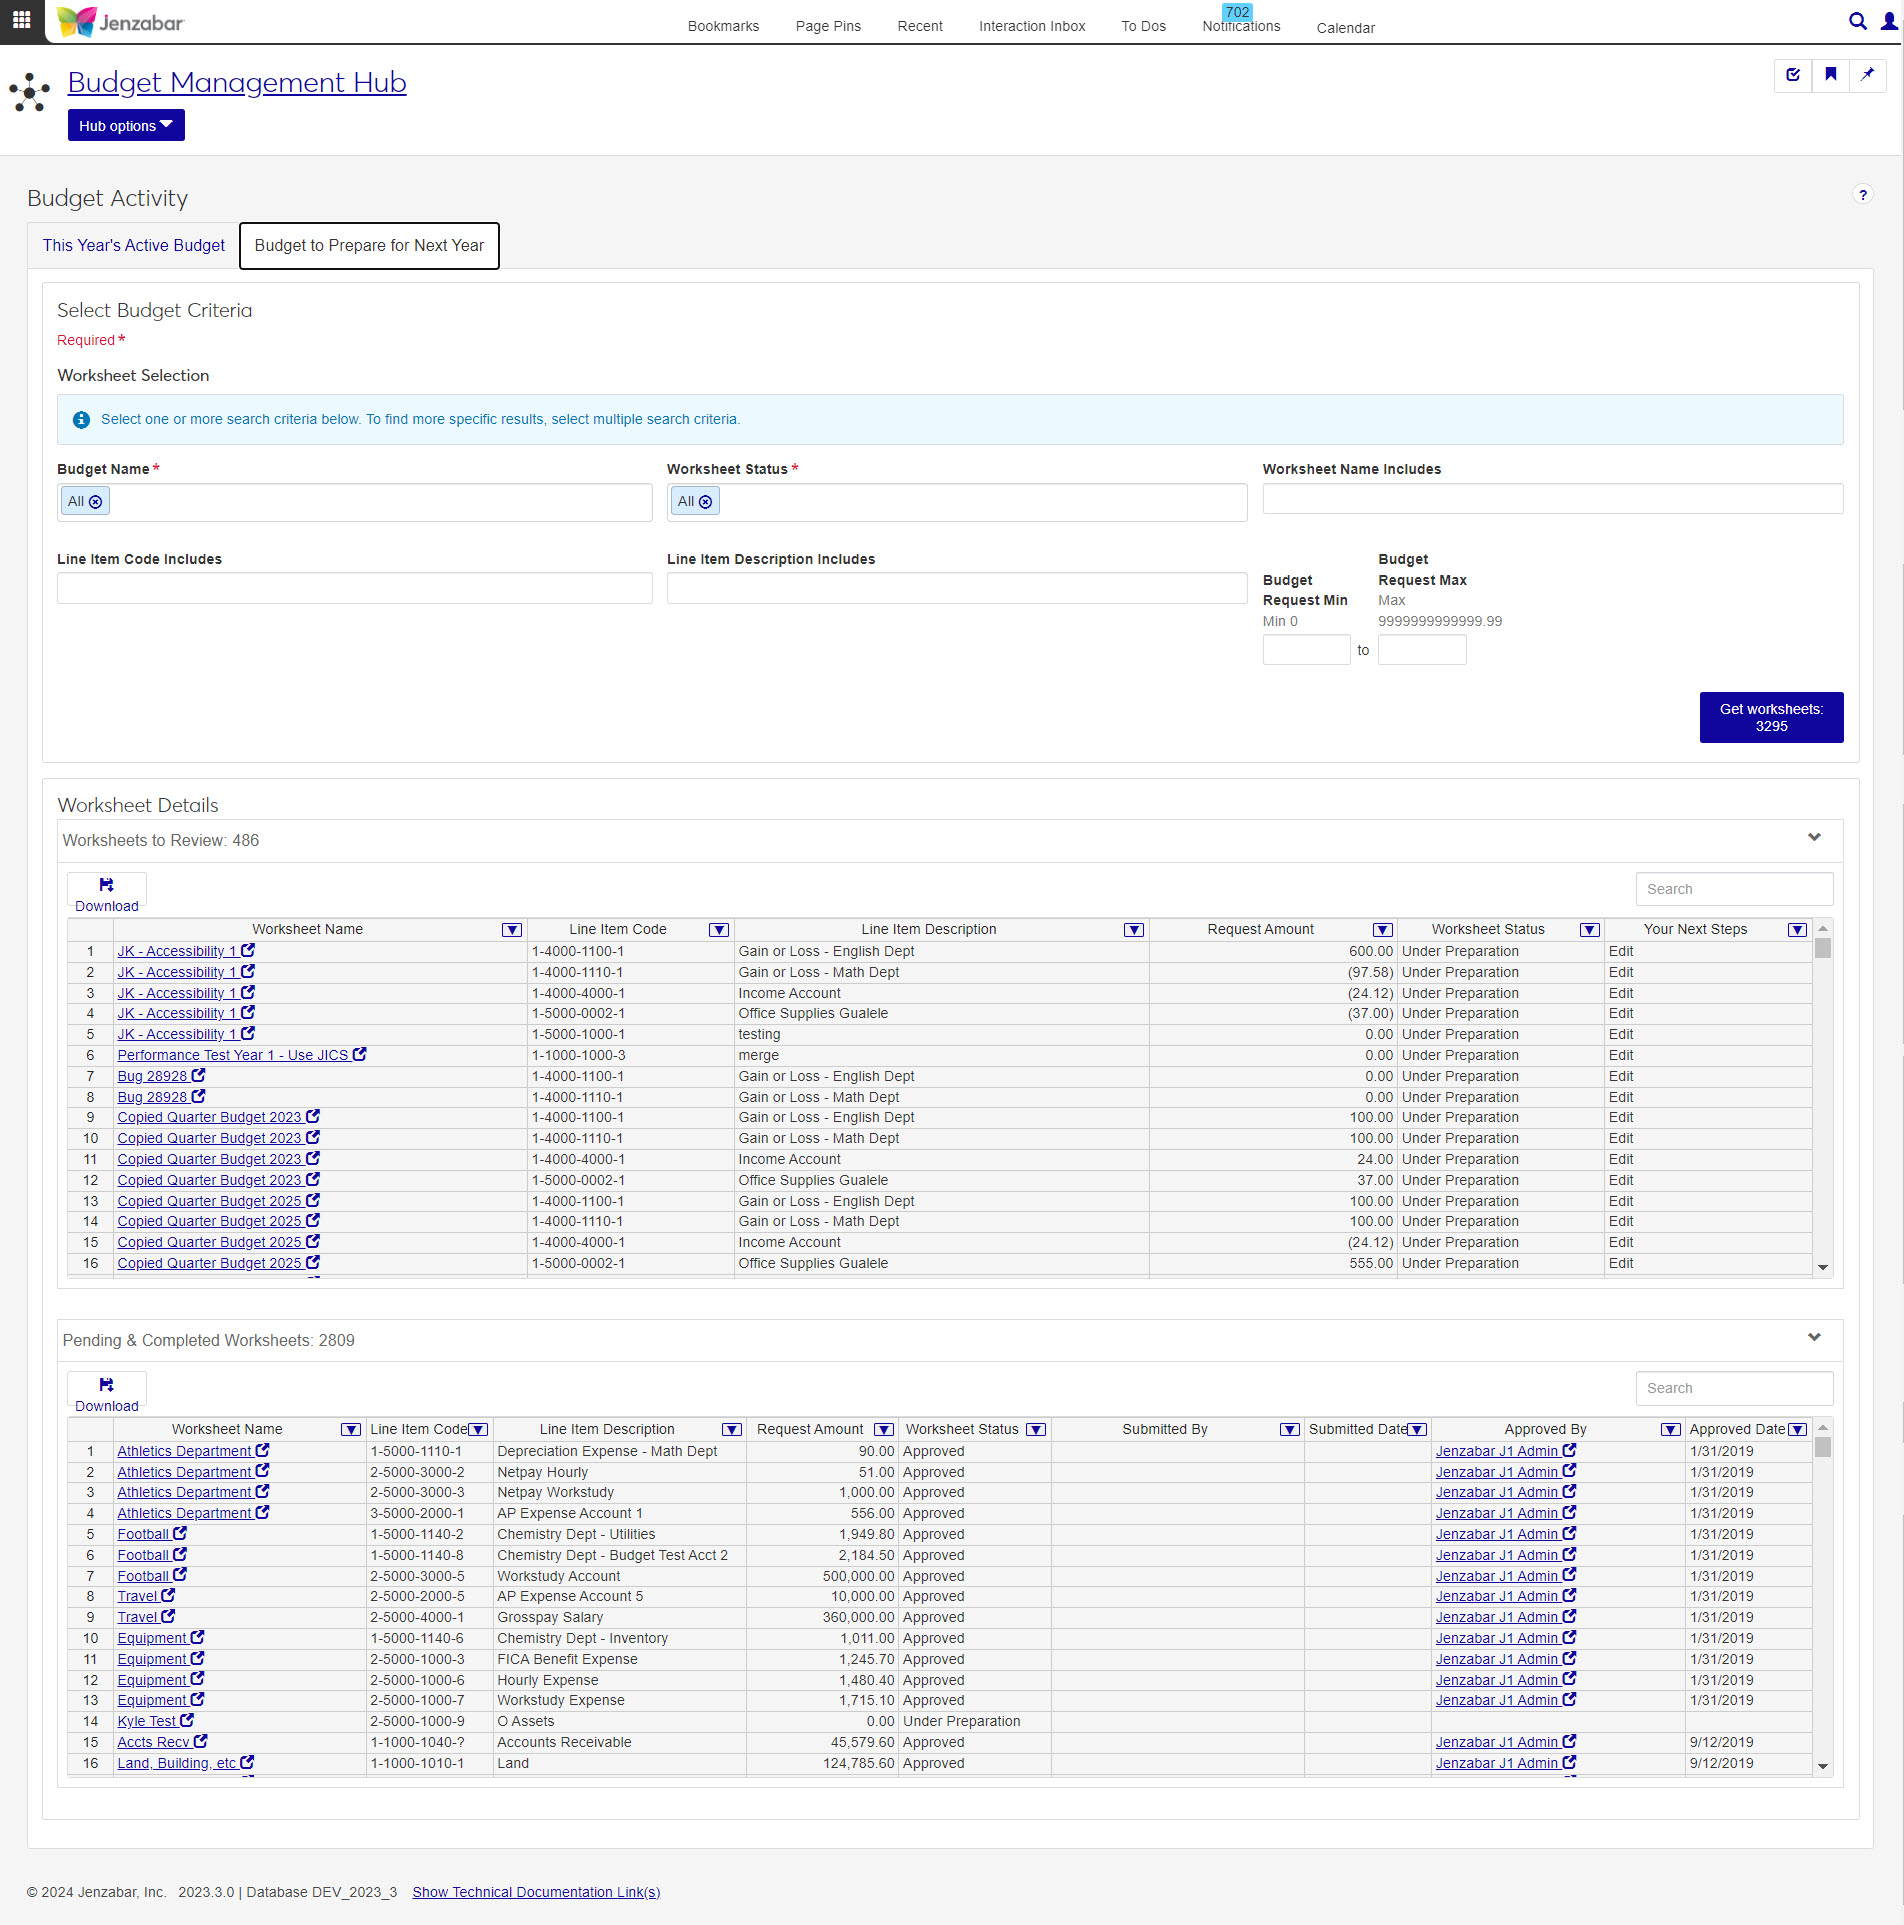Click the Get worksheets button

click(1770, 718)
